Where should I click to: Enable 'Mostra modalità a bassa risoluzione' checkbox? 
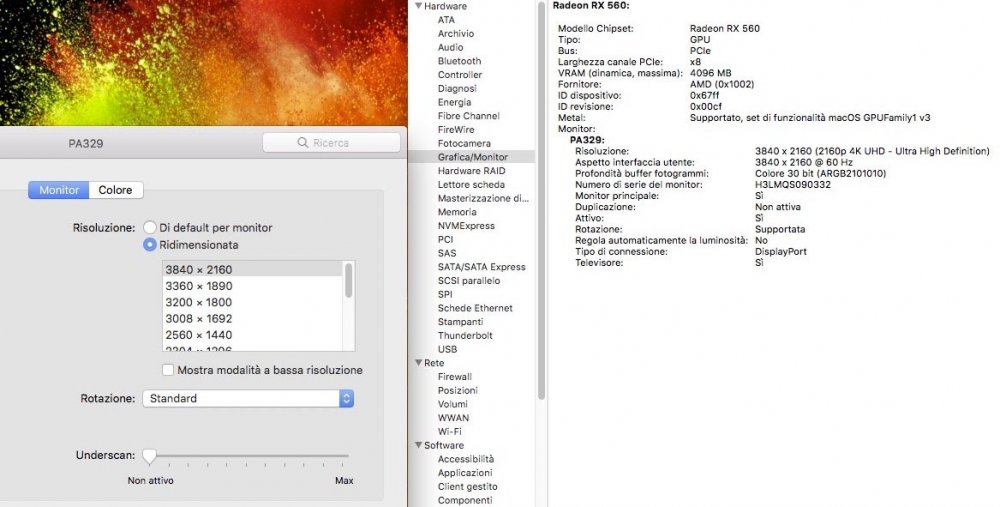click(168, 370)
